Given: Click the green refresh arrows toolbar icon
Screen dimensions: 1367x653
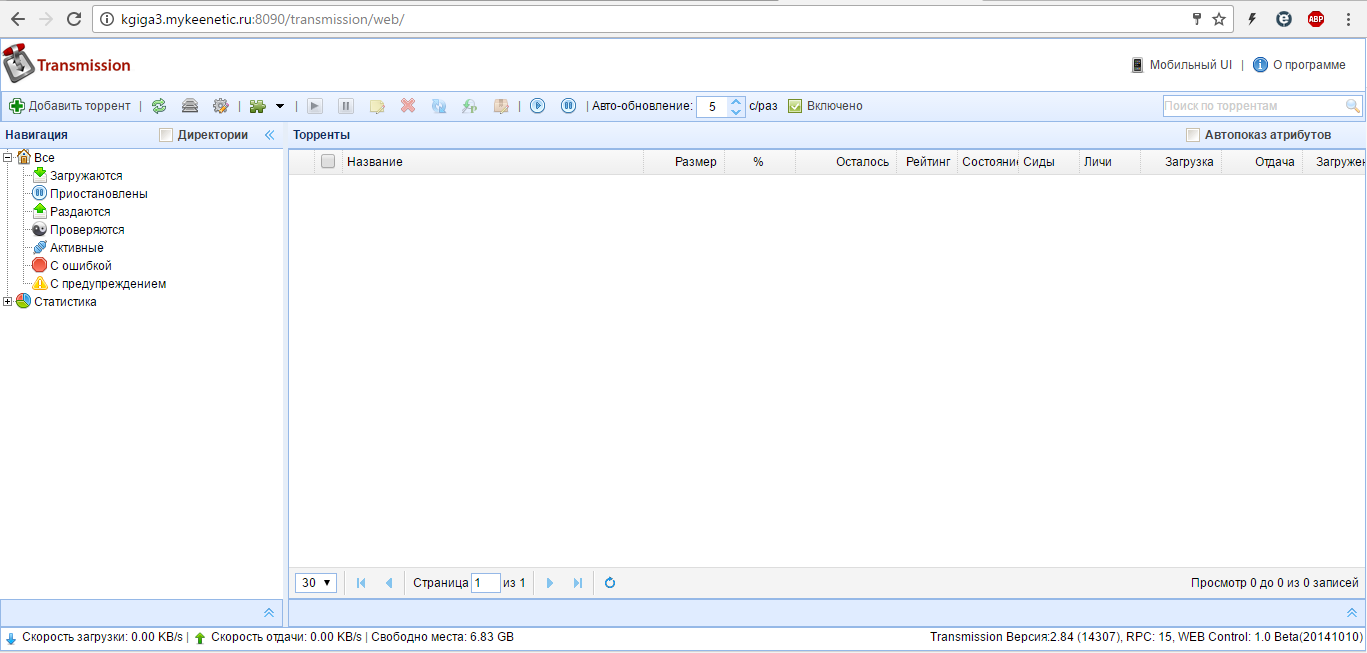Looking at the screenshot, I should [x=159, y=106].
